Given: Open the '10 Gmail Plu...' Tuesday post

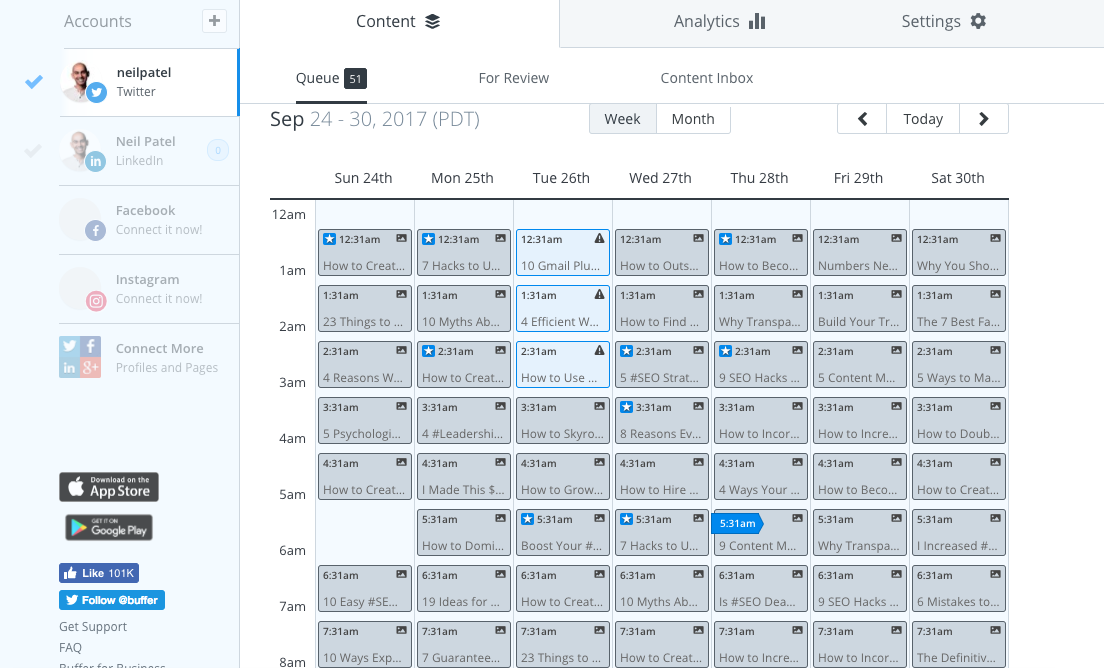Looking at the screenshot, I should [x=563, y=253].
